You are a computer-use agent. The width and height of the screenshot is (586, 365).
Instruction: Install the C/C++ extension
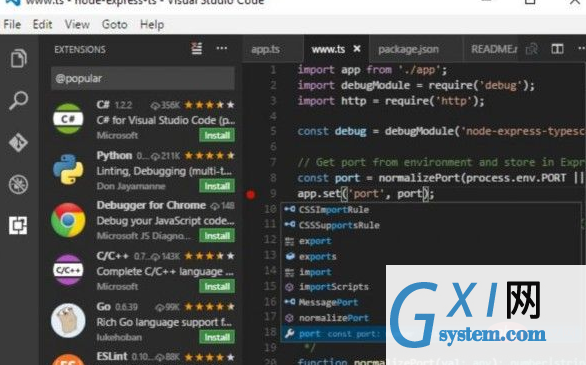click(x=217, y=287)
